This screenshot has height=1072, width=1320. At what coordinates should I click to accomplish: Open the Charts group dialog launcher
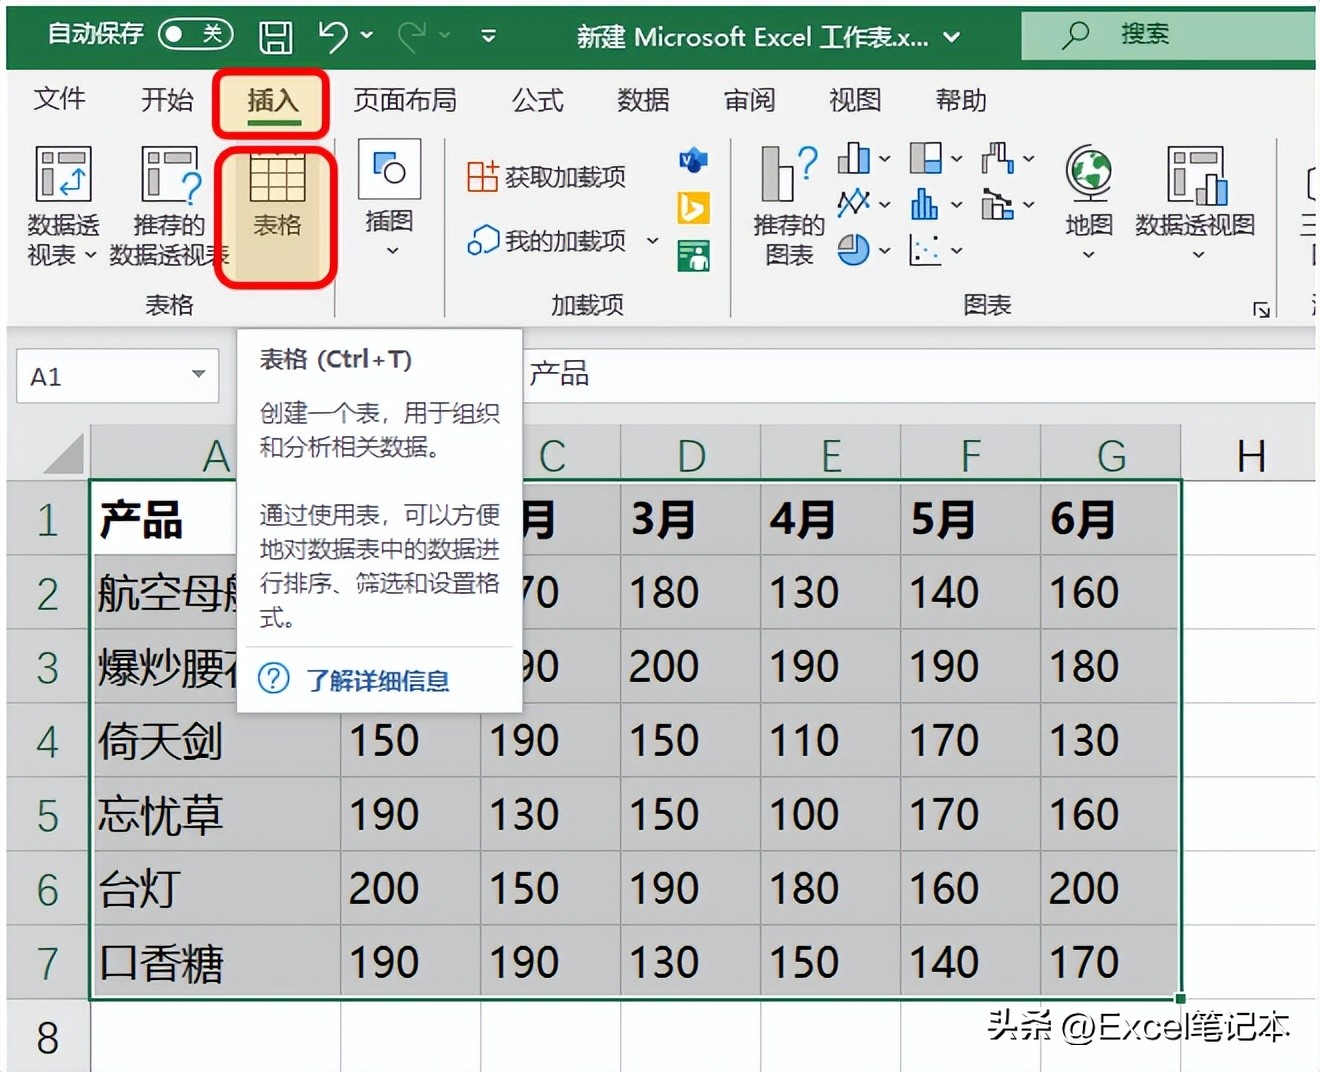[1261, 309]
